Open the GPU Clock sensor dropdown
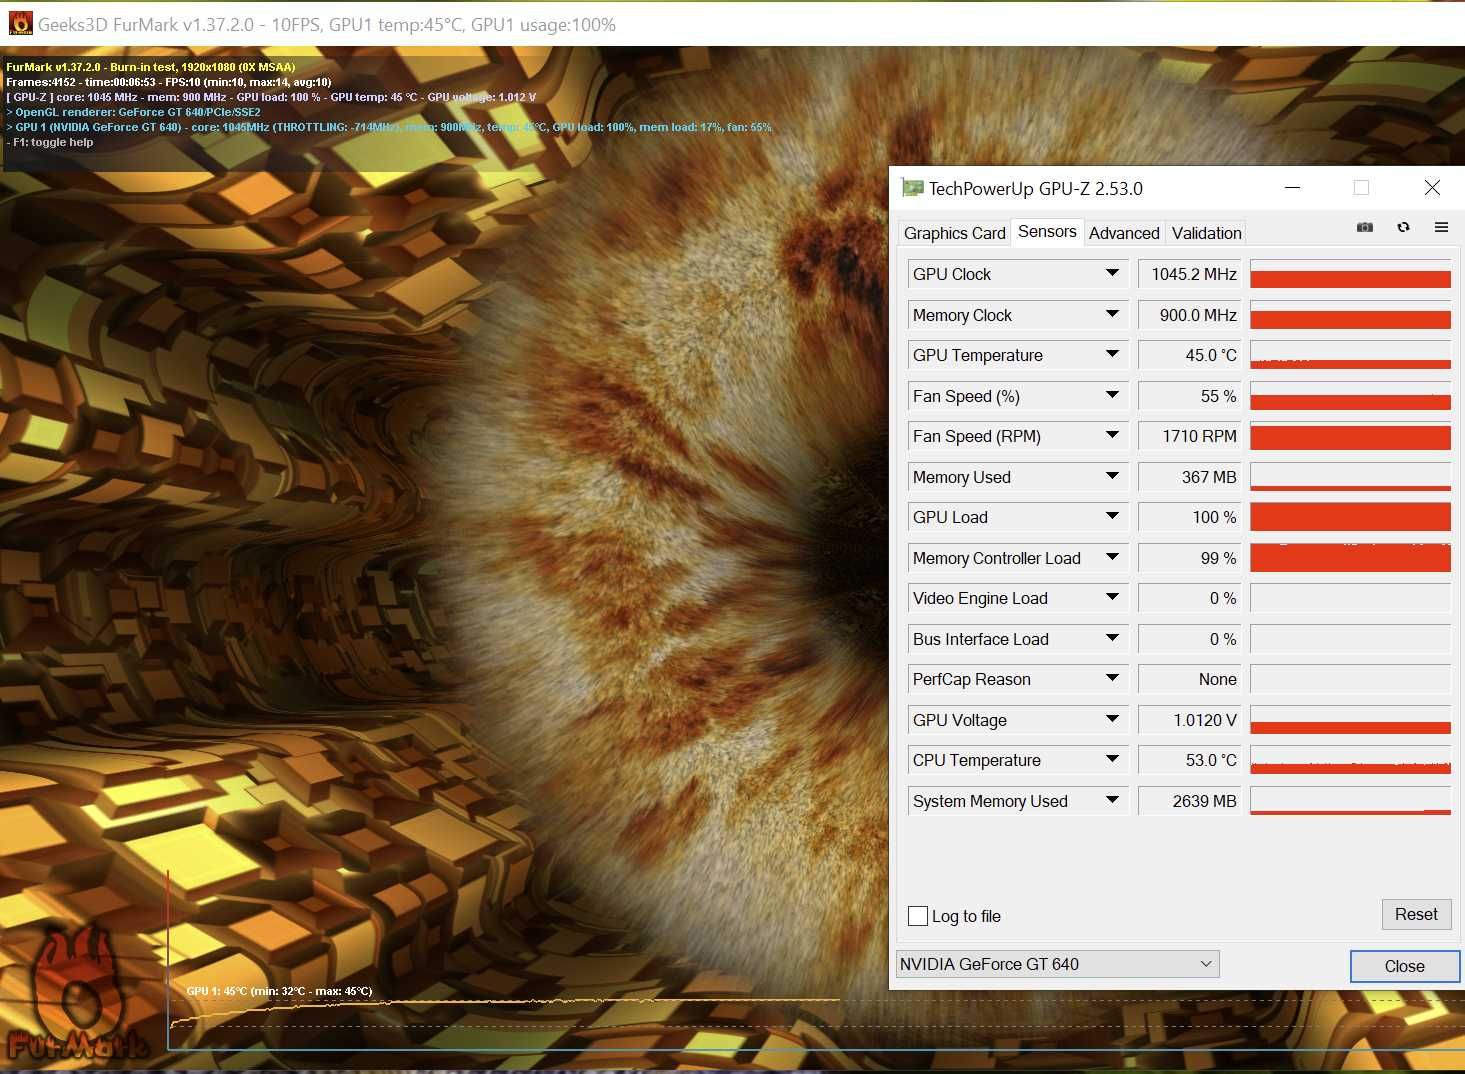The height and width of the screenshot is (1074, 1465). (1112, 273)
